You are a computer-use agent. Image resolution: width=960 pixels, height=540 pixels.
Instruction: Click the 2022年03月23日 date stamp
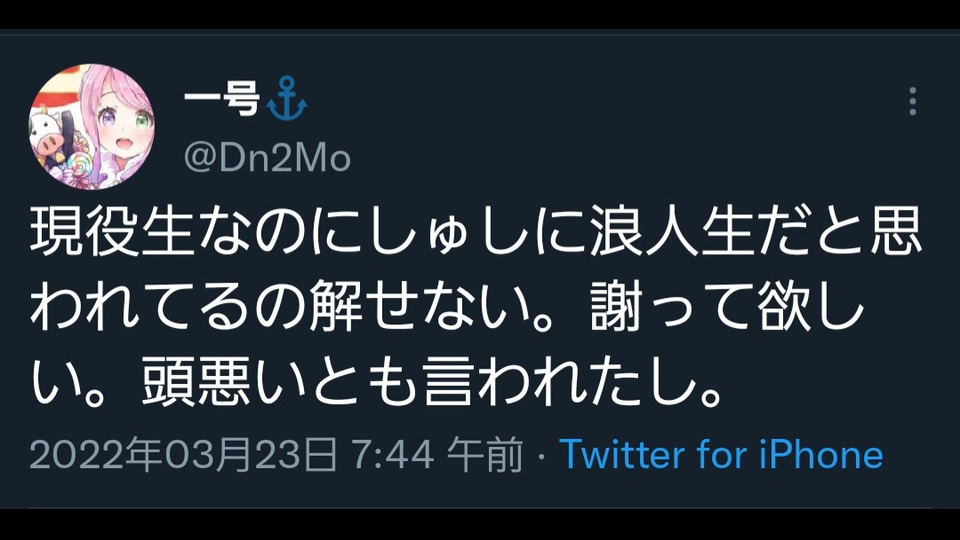pos(184,455)
